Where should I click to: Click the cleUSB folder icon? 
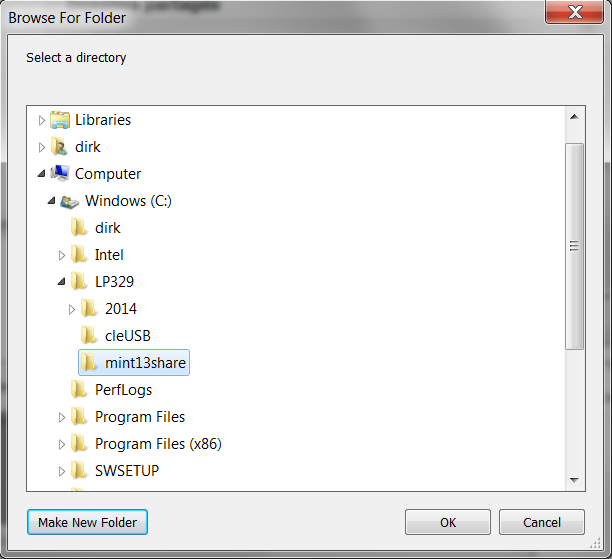pos(88,336)
